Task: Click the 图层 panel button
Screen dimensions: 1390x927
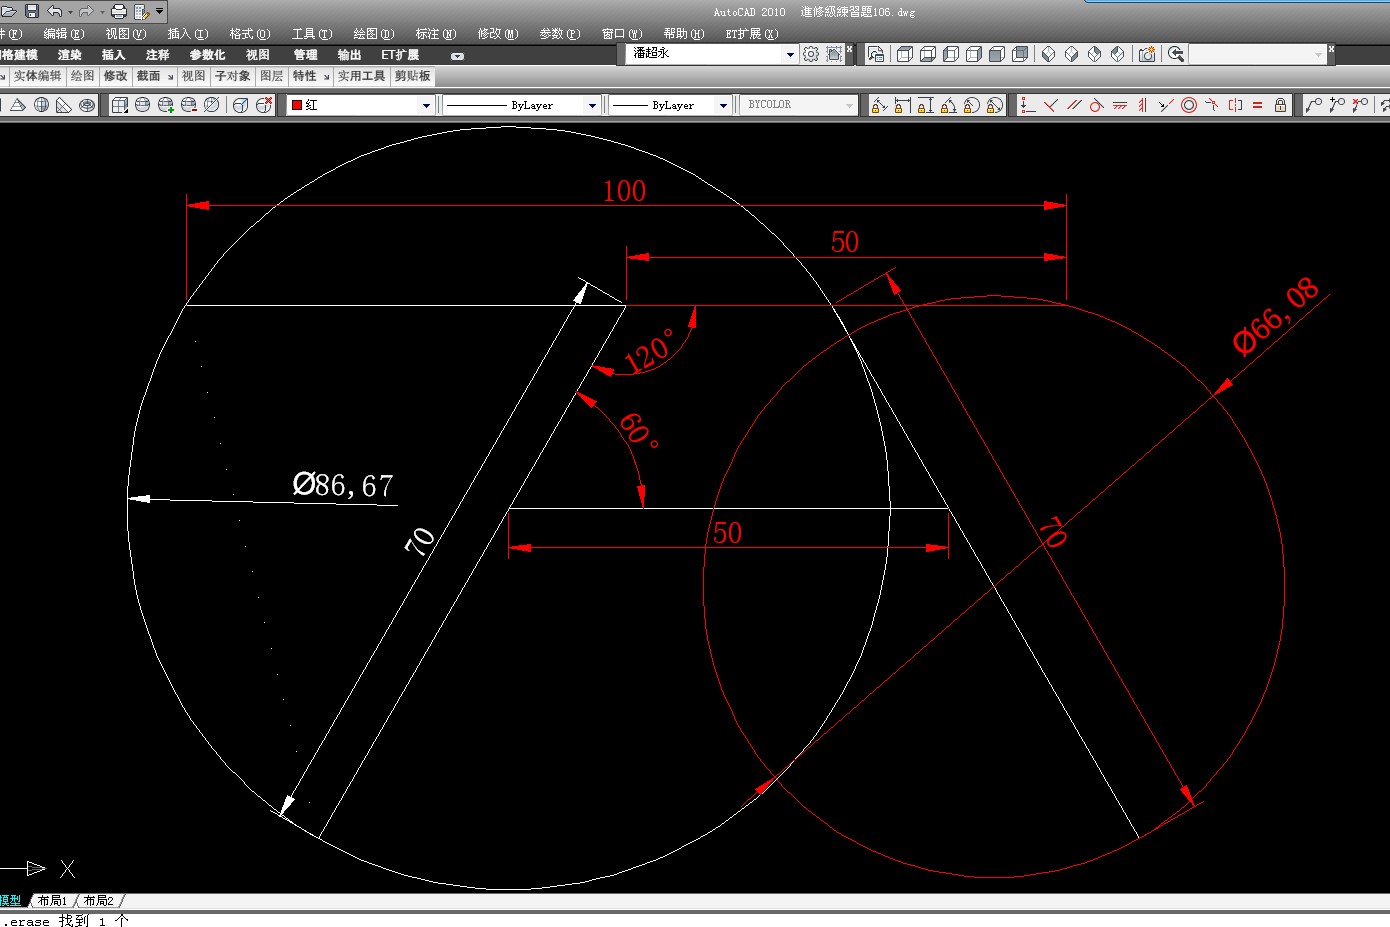Action: (x=272, y=76)
